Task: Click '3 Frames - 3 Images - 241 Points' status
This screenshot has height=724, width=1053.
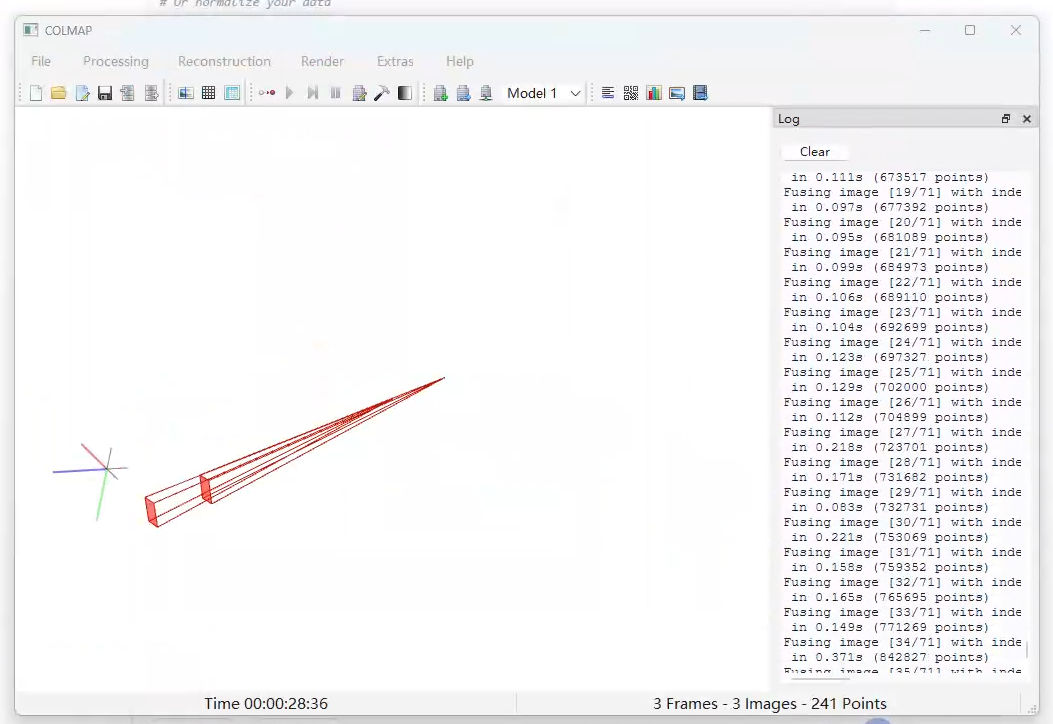Action: pyautogui.click(x=770, y=703)
